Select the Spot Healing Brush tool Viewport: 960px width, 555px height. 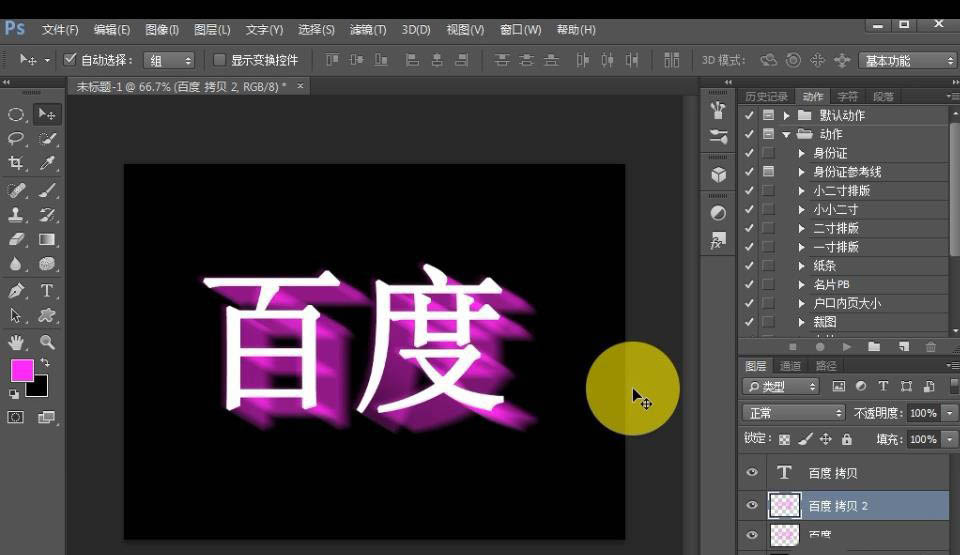[x=16, y=191]
